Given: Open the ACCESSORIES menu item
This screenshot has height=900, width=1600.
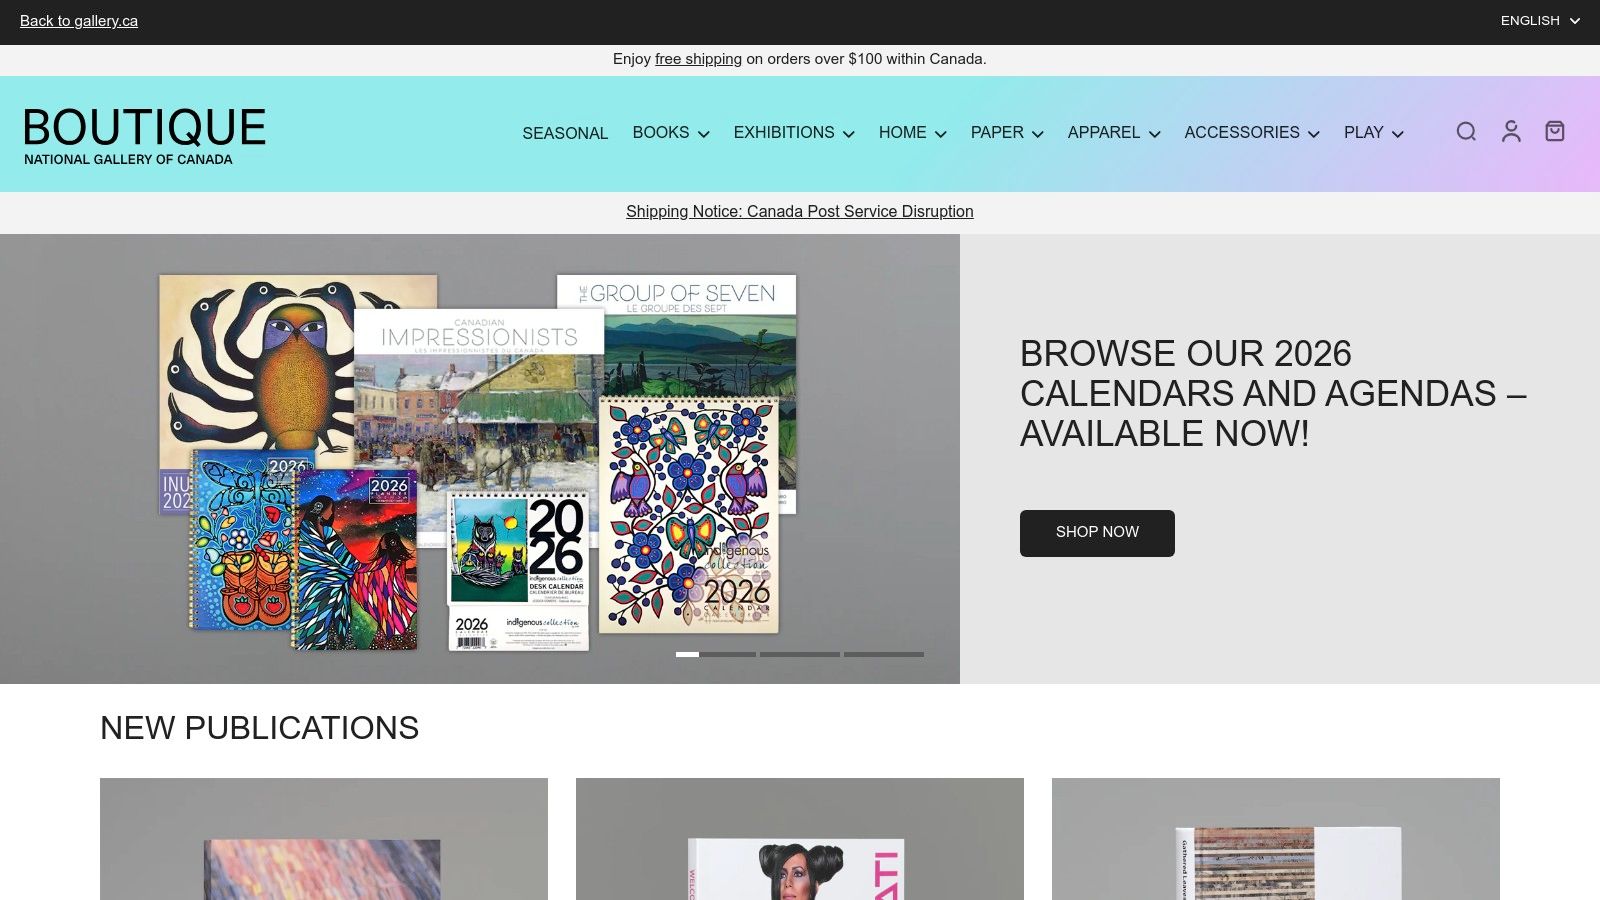Looking at the screenshot, I should (x=1242, y=133).
